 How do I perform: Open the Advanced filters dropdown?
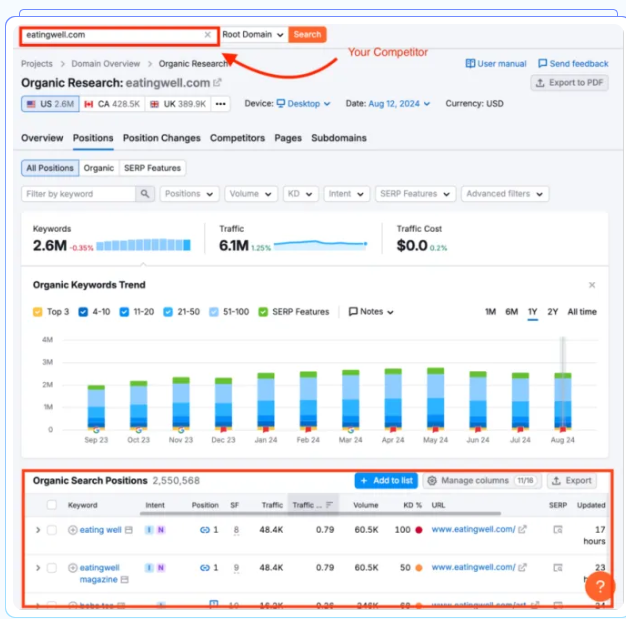[505, 194]
